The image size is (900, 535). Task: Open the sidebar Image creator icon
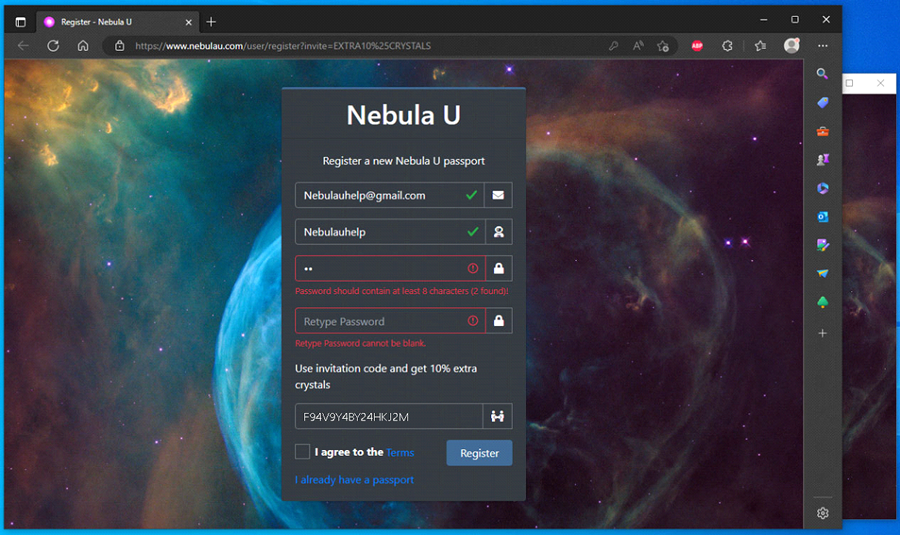(x=823, y=245)
